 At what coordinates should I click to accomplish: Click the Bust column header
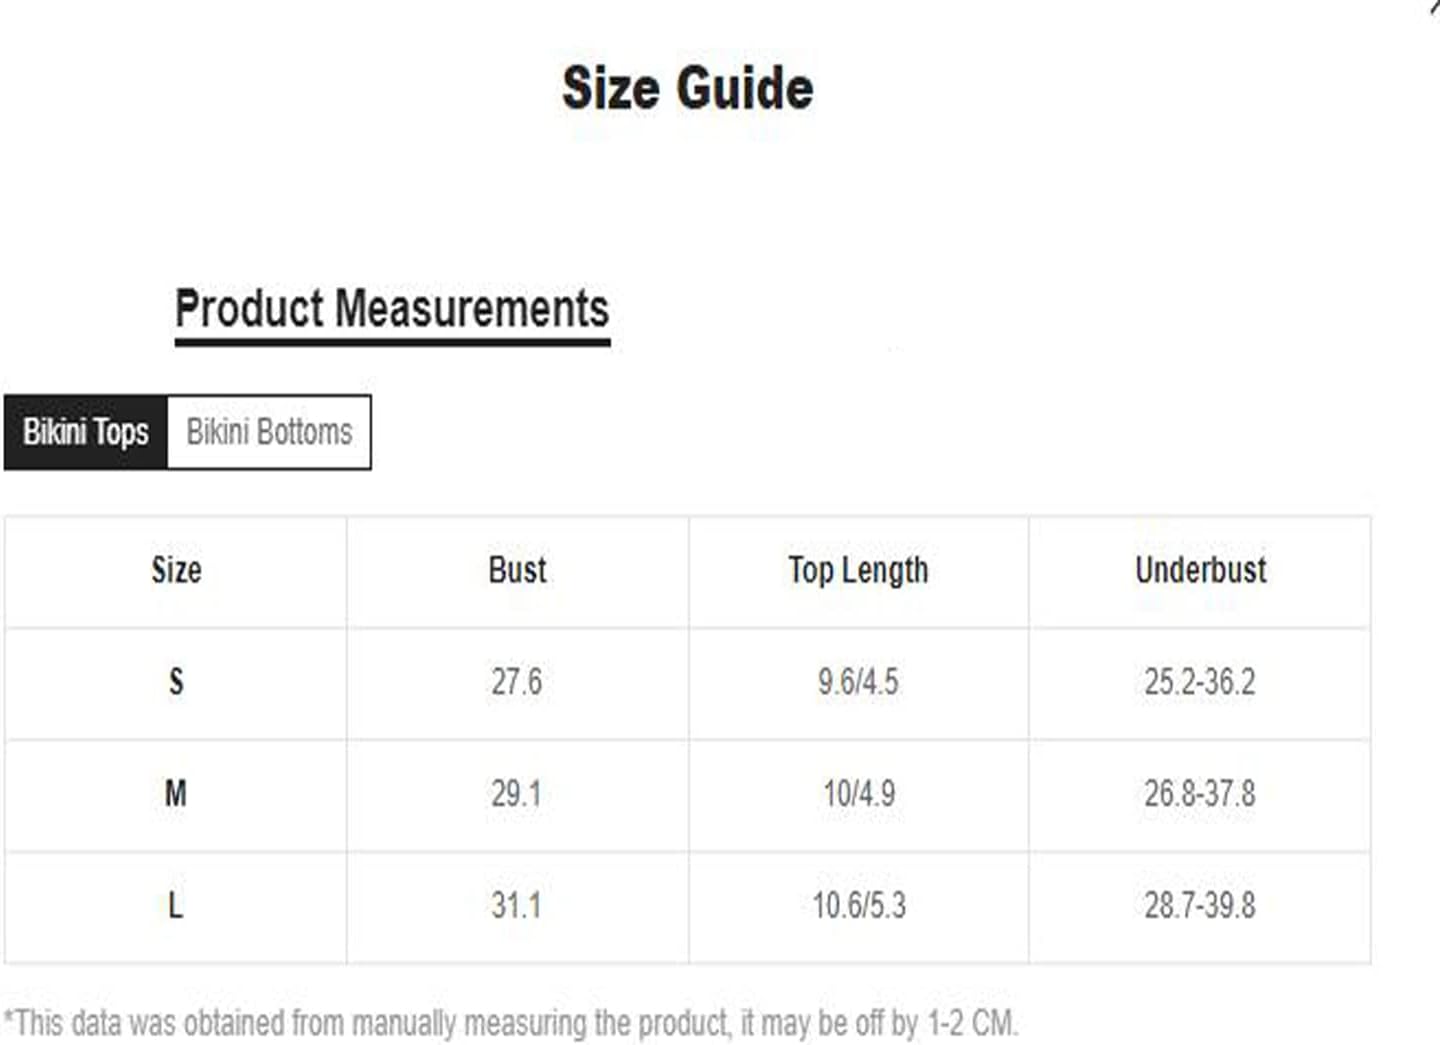tap(517, 570)
